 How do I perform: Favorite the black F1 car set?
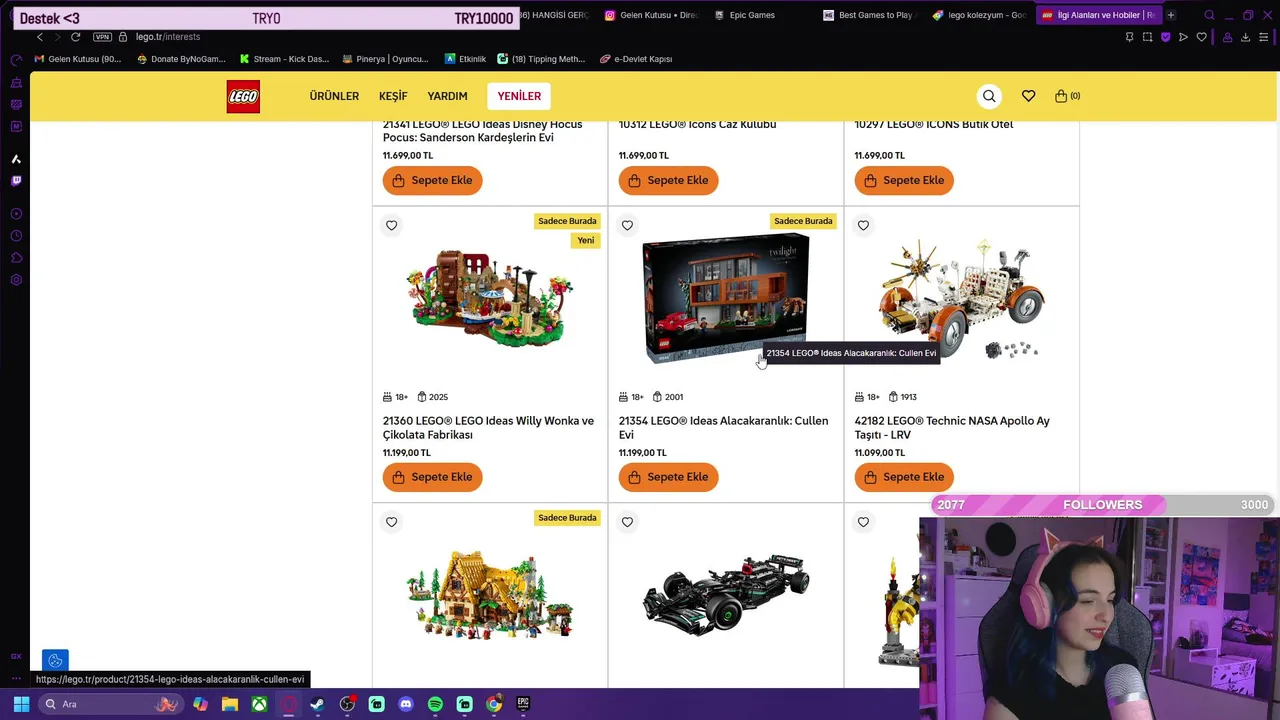(x=627, y=521)
